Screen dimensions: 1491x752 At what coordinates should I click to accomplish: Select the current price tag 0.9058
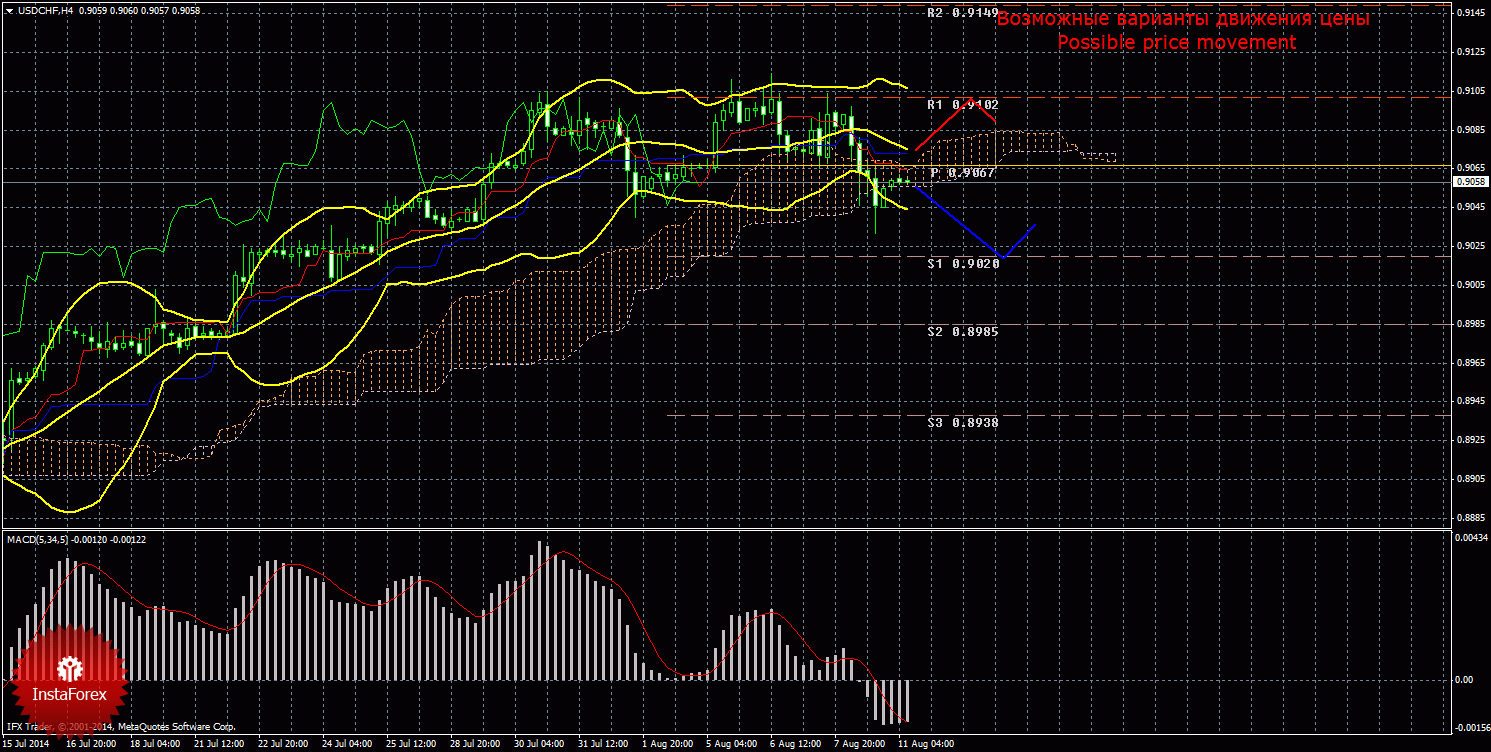[x=1471, y=182]
